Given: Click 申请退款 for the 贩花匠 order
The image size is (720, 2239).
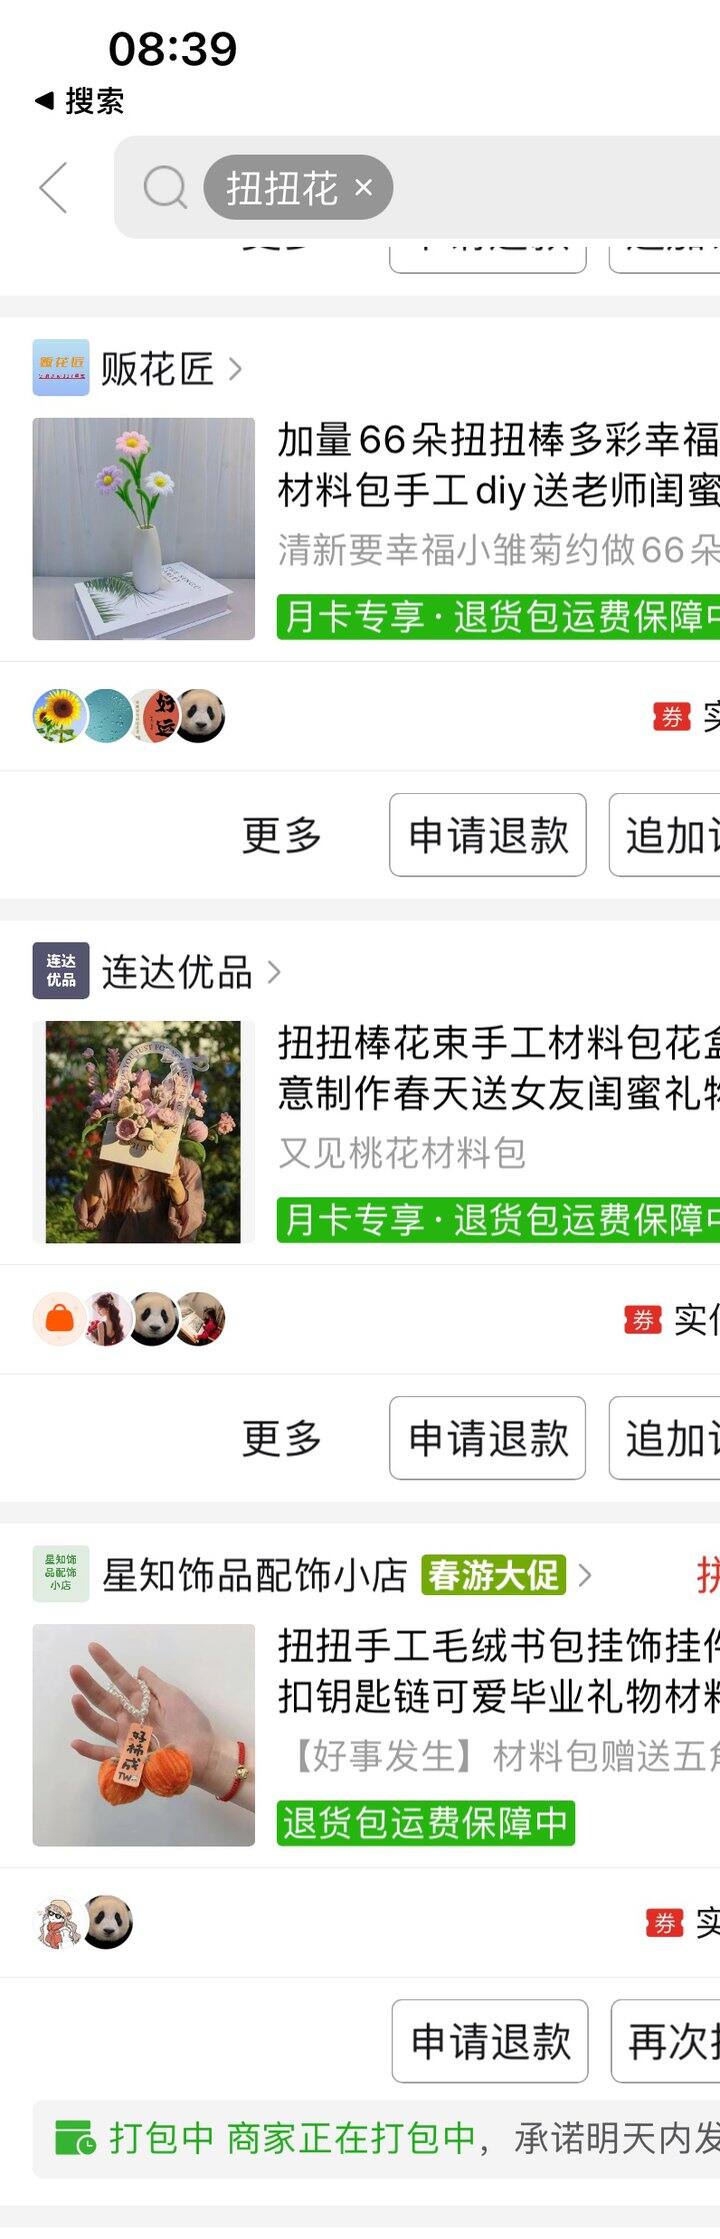Looking at the screenshot, I should point(488,835).
